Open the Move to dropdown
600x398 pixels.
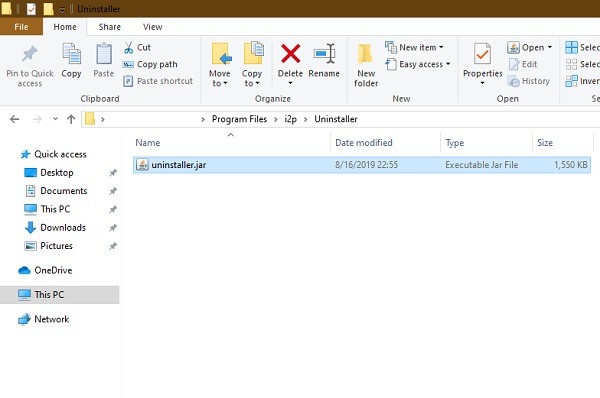(x=220, y=65)
